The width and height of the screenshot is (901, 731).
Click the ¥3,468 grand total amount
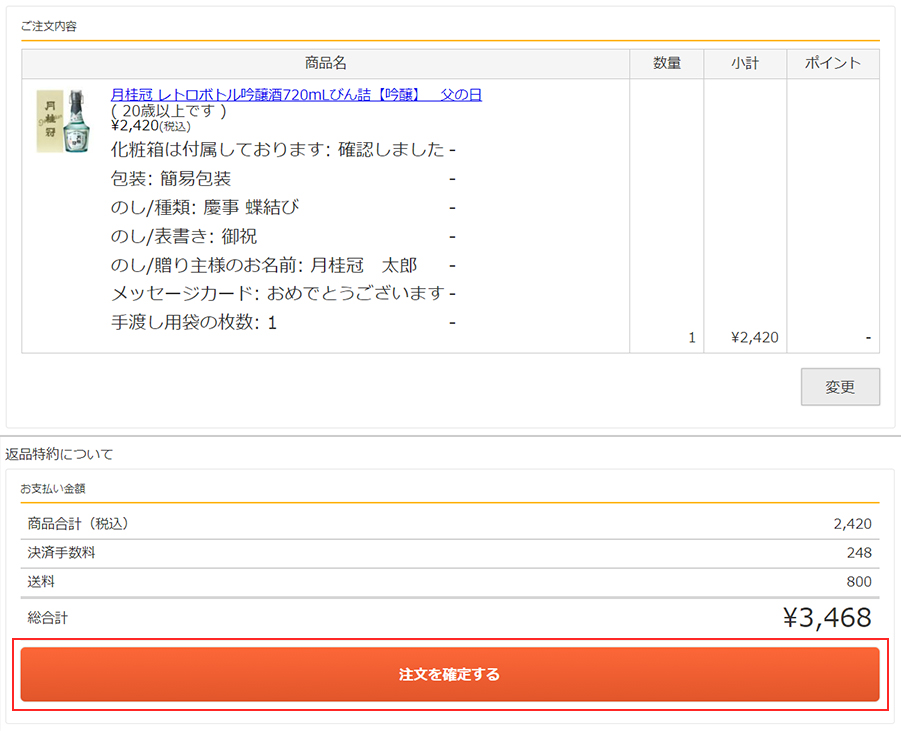click(827, 618)
